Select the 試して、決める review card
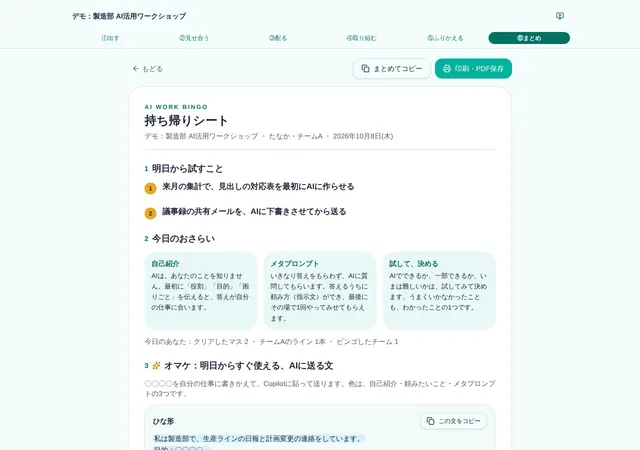 439,291
